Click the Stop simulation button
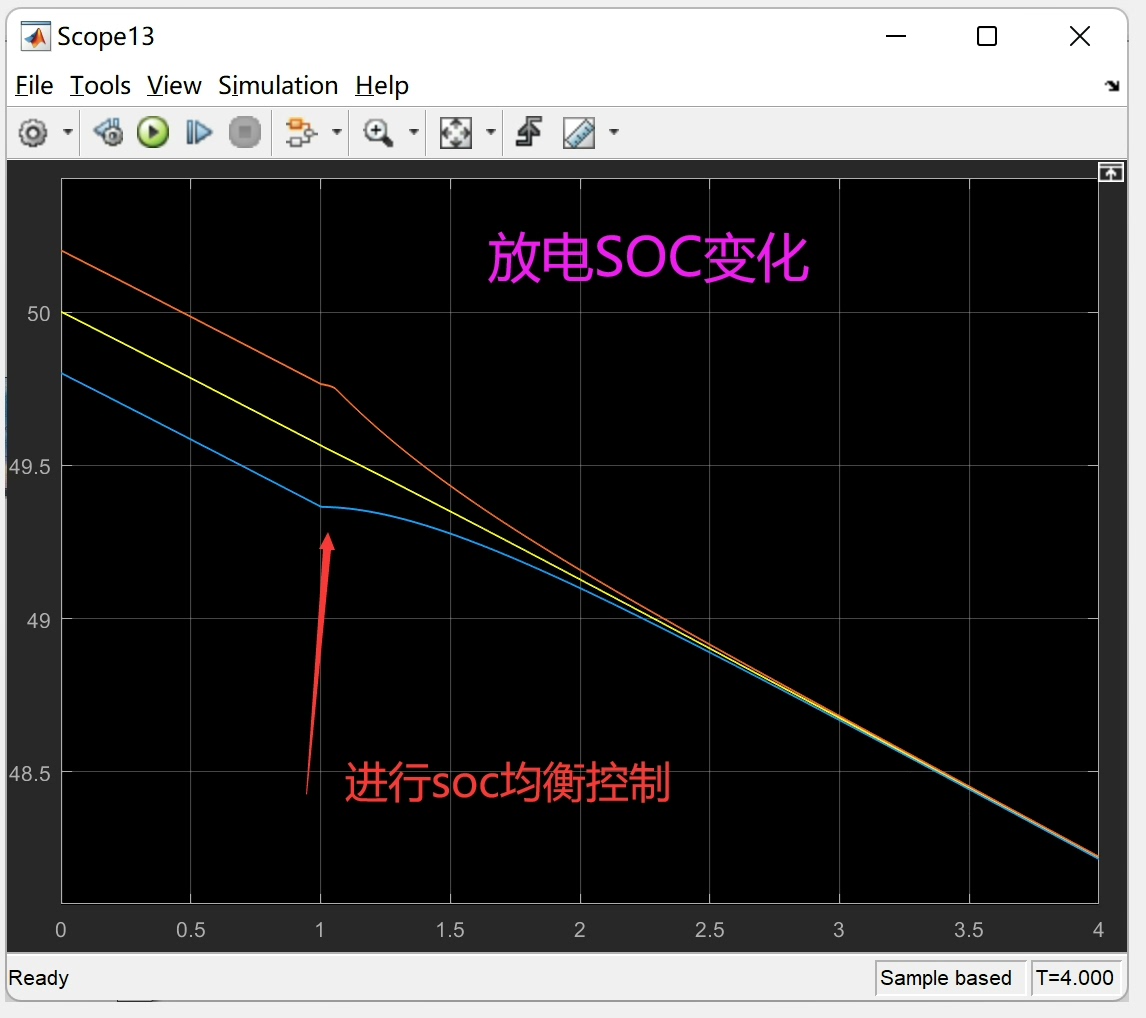This screenshot has width=1146, height=1018. coord(245,133)
